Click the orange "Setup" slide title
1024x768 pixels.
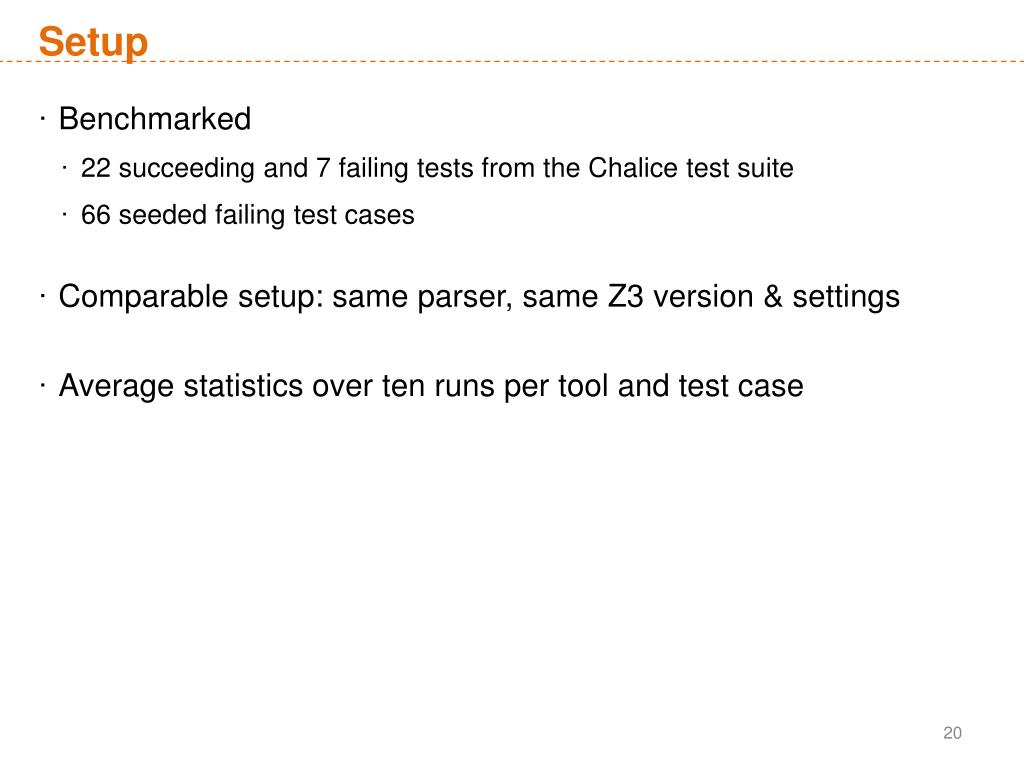click(93, 42)
